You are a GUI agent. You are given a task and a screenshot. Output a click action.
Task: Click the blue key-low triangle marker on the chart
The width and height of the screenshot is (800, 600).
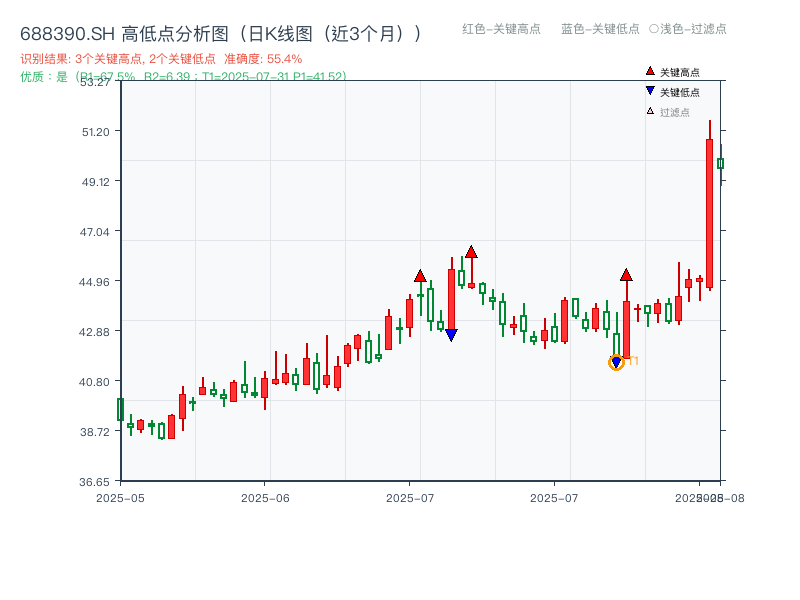click(x=453, y=333)
